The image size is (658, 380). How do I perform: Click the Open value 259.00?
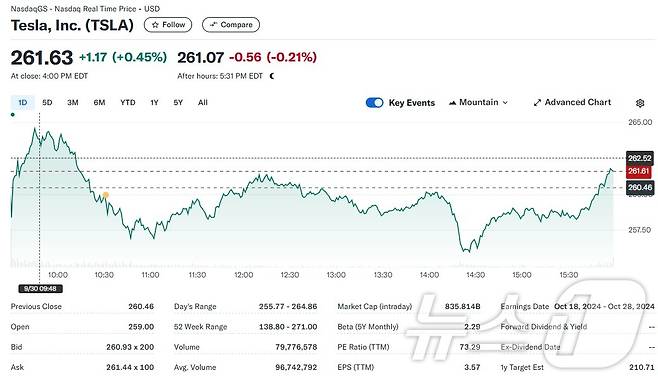[x=141, y=326]
